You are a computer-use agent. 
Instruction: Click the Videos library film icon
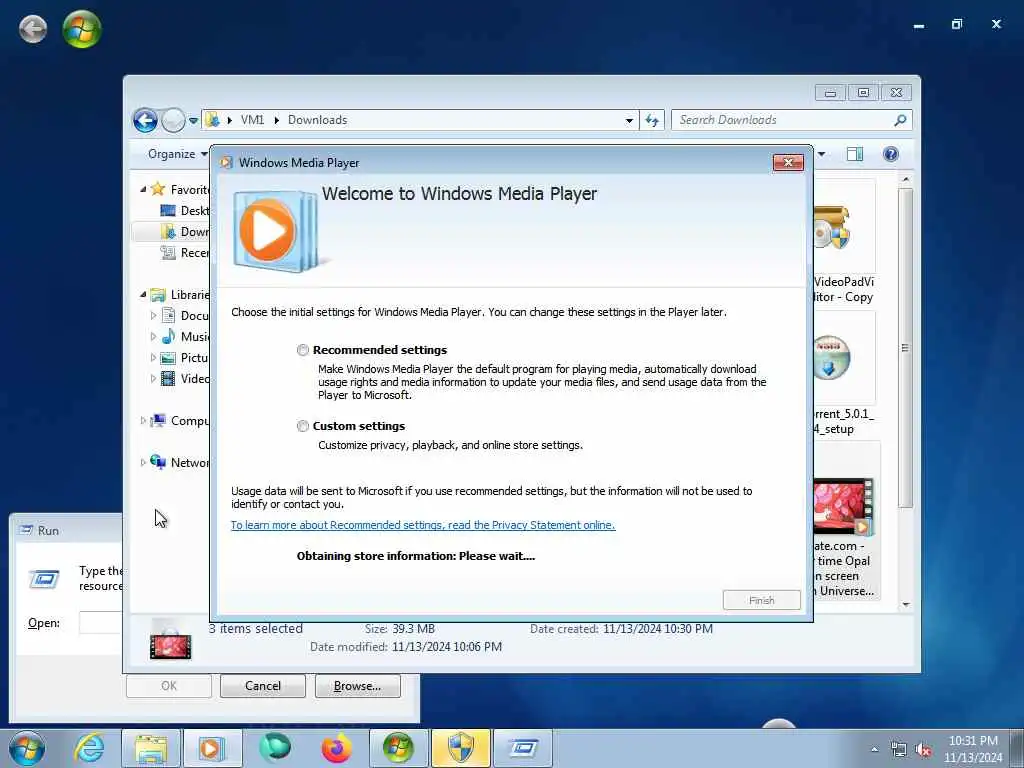coord(168,378)
